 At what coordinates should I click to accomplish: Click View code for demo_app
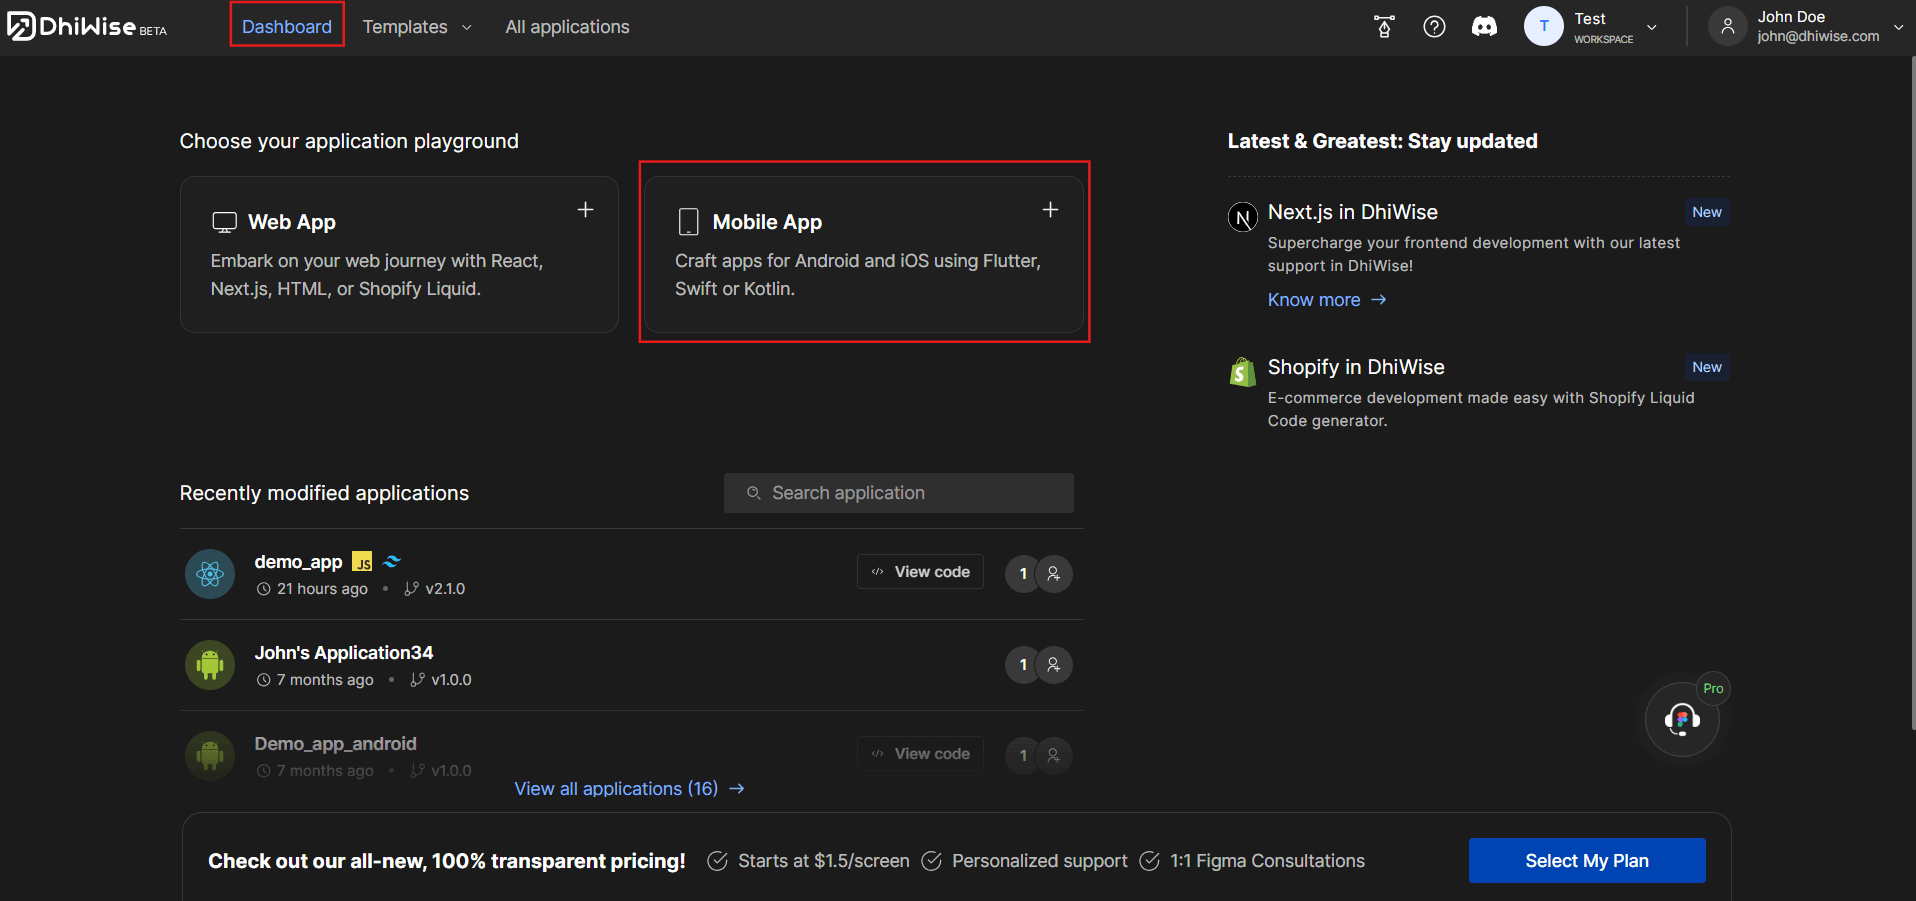(919, 571)
